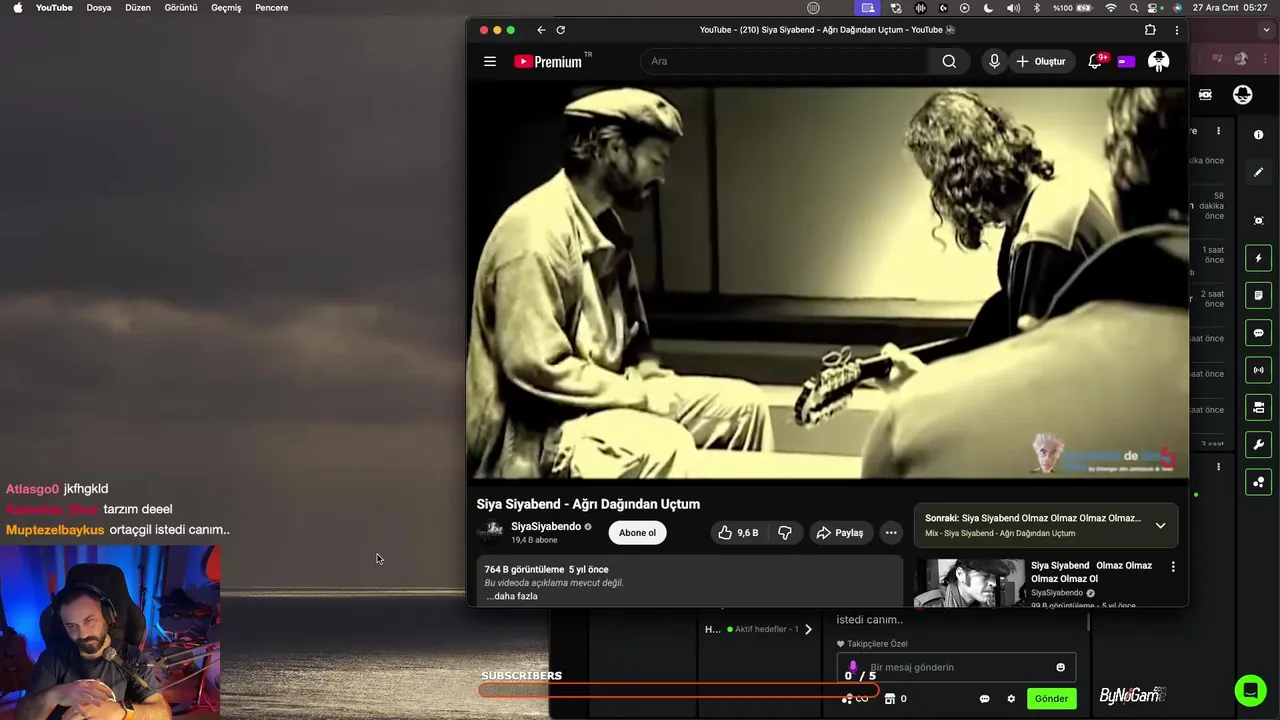Open macOS Control Center
The height and width of the screenshot is (720, 1280).
pos(1156,8)
